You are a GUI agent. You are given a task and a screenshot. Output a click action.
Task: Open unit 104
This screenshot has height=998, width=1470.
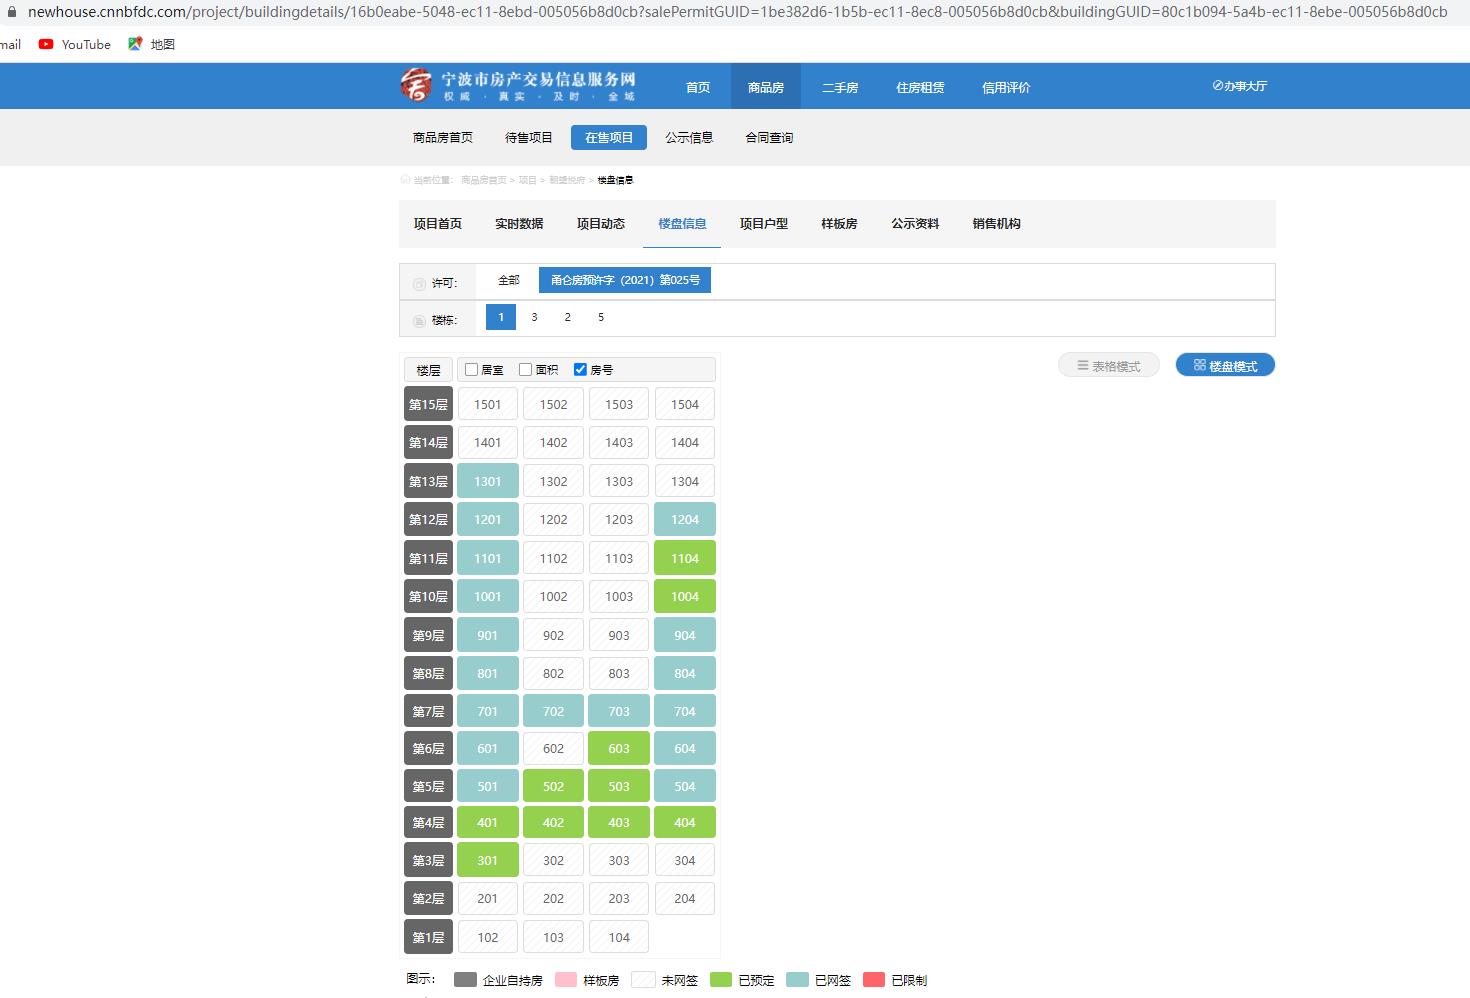click(x=619, y=937)
